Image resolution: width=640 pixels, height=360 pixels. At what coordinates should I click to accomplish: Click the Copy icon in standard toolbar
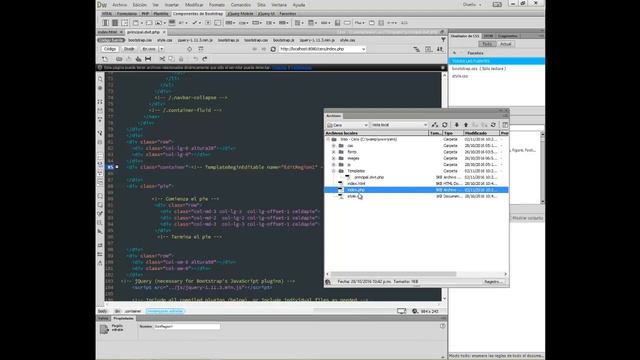point(171,59)
